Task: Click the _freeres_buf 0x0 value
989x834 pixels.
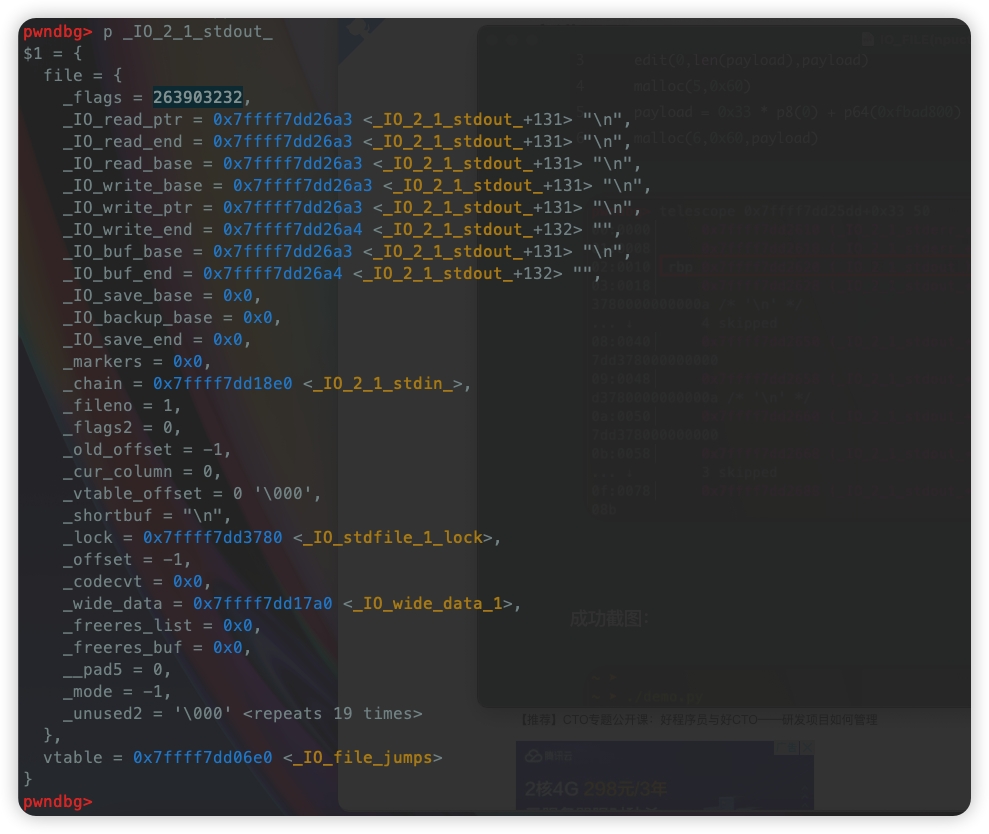Action: pyautogui.click(x=228, y=648)
